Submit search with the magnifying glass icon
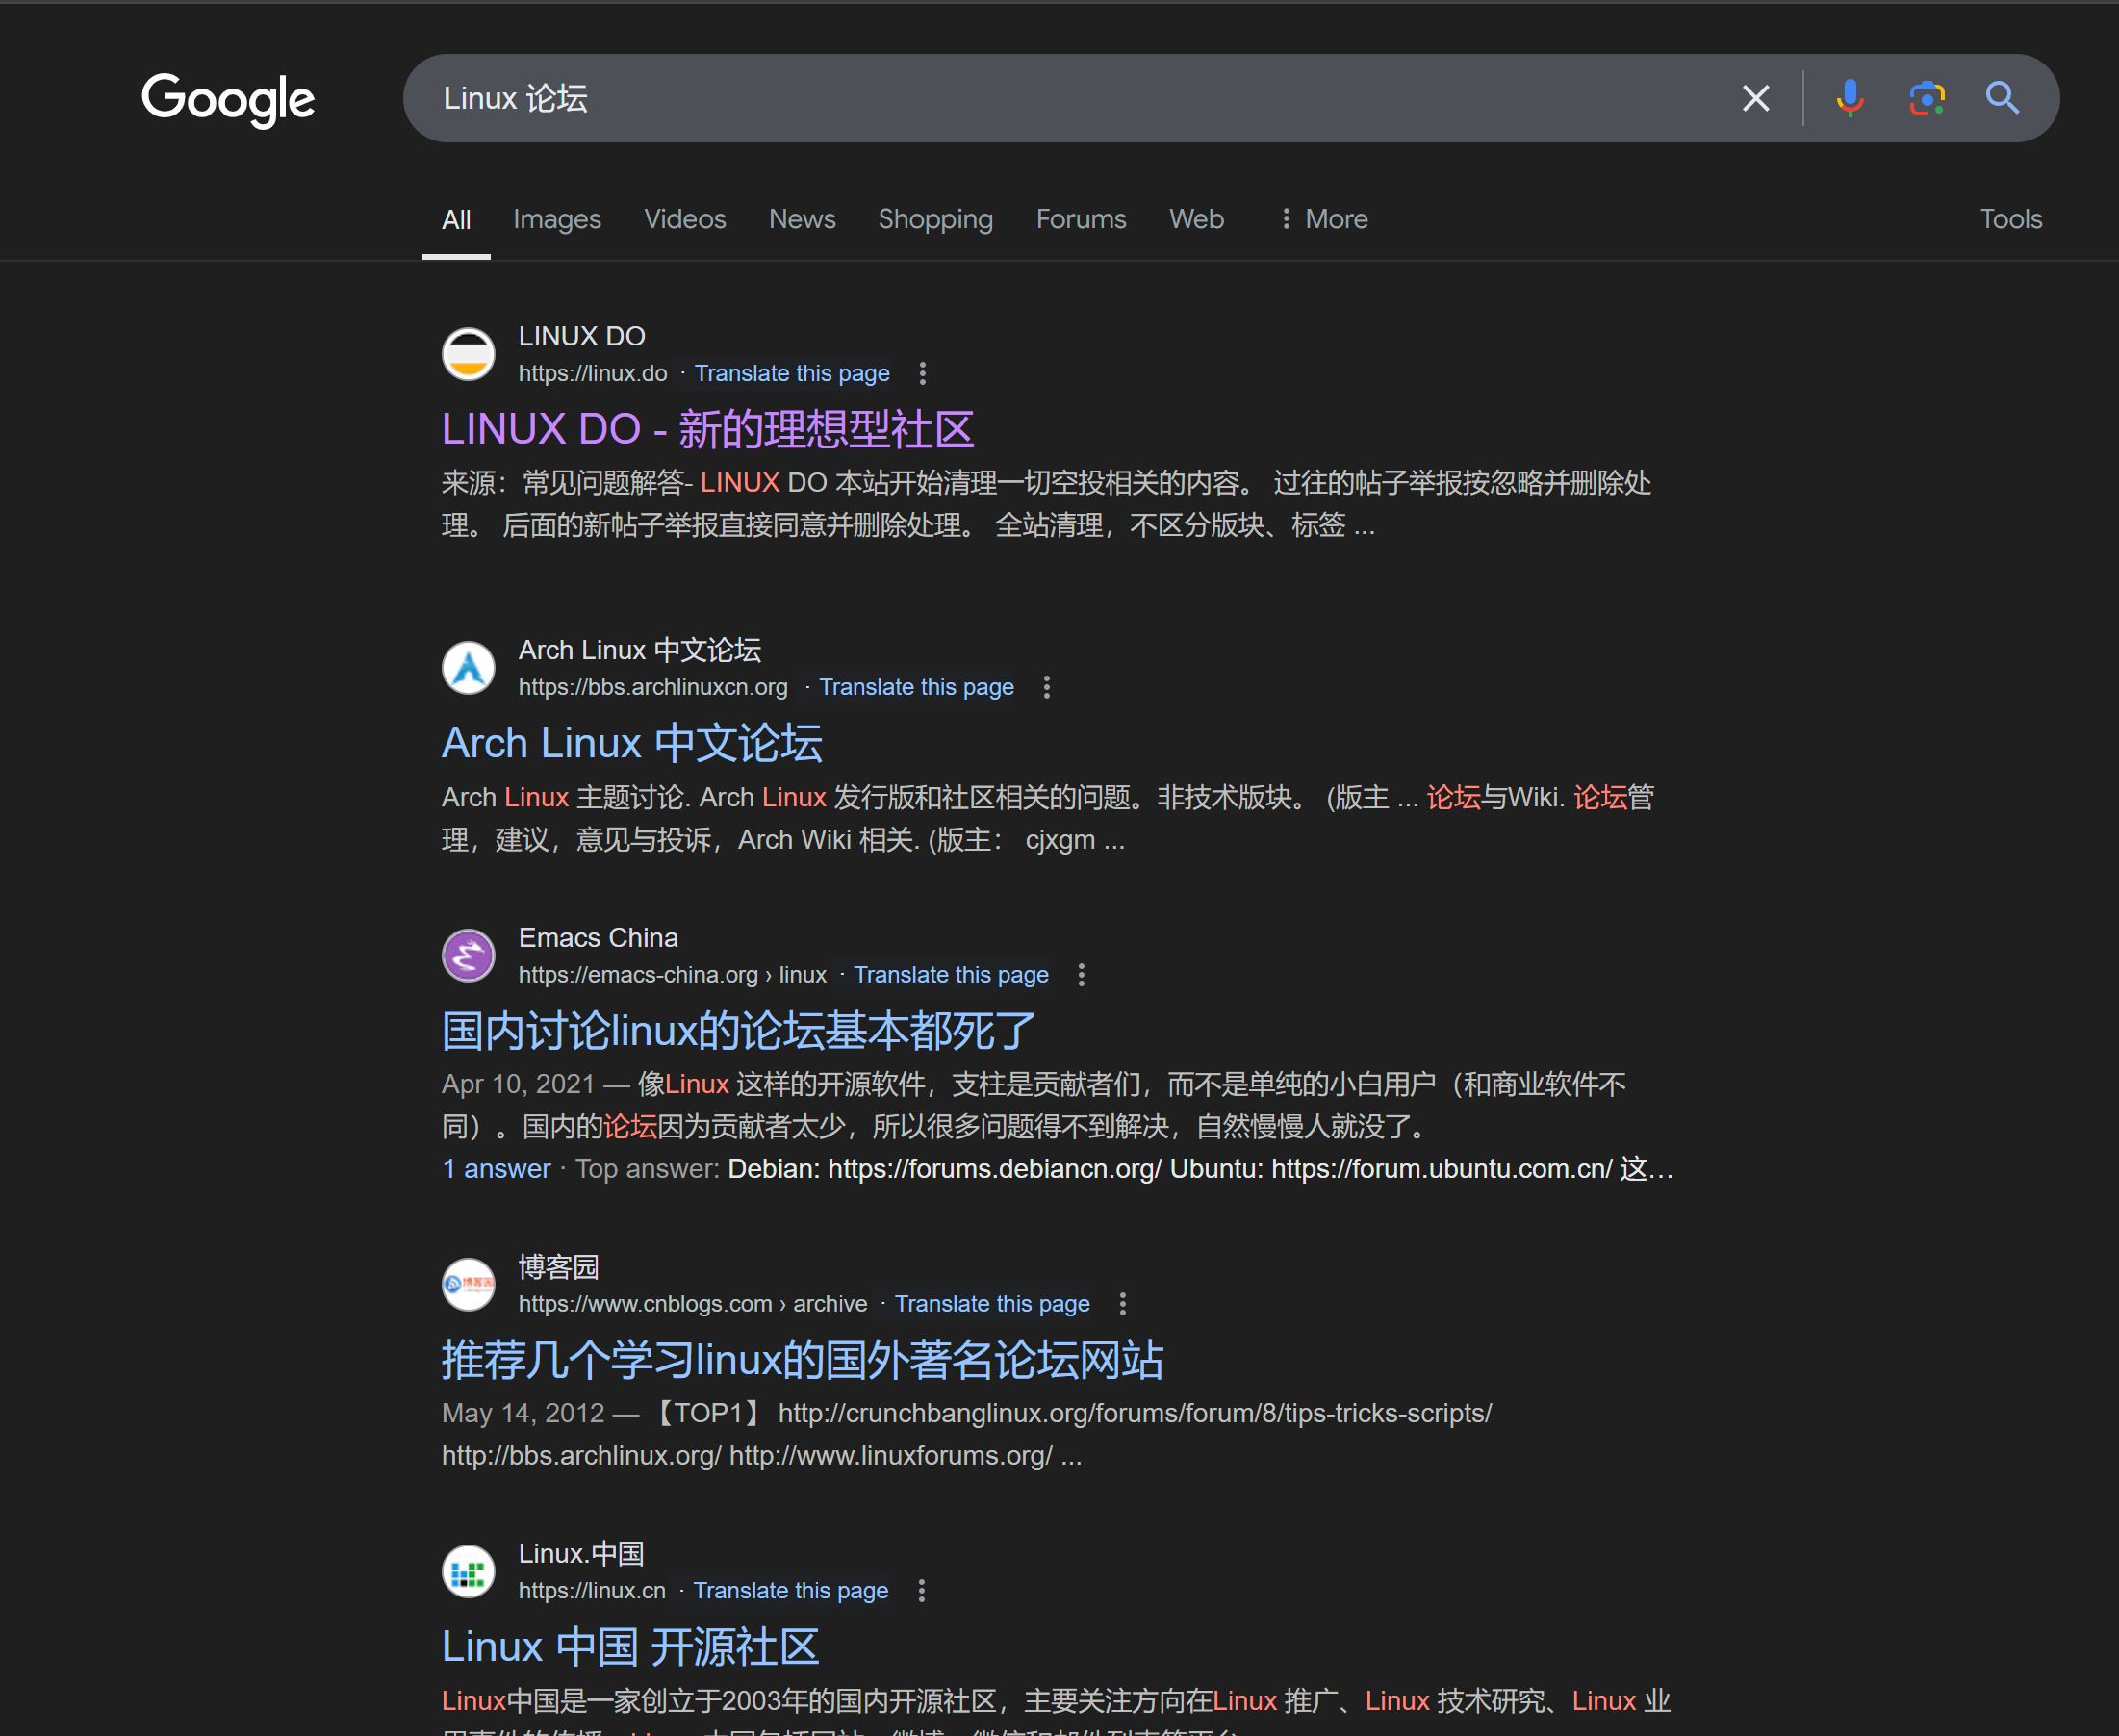Screen dimensions: 2119x1736 pyautogui.click(x=2002, y=98)
